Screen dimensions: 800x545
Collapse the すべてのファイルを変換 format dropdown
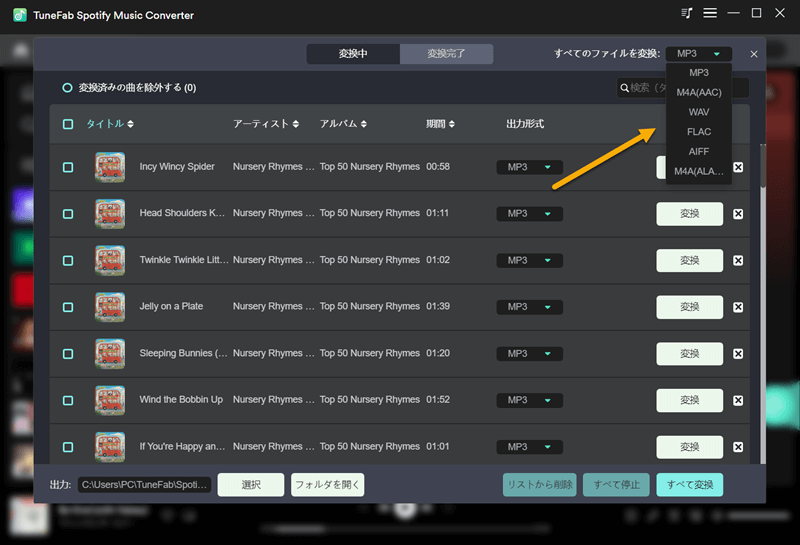point(698,54)
